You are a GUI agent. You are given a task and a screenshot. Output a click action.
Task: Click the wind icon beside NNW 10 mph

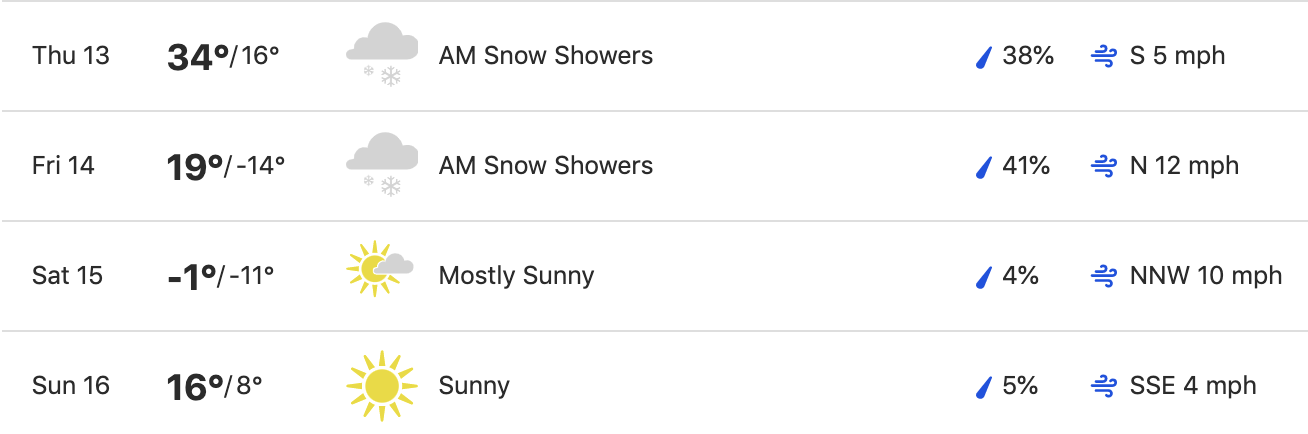pyautogui.click(x=1103, y=277)
